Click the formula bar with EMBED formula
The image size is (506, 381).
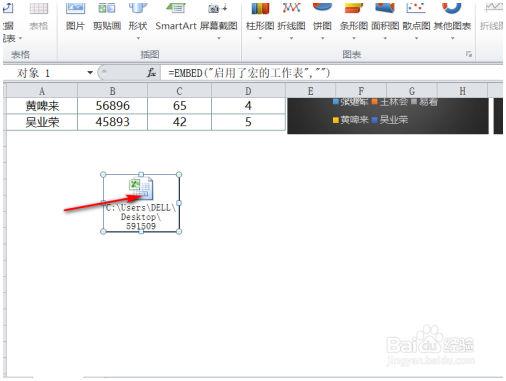tap(331, 73)
